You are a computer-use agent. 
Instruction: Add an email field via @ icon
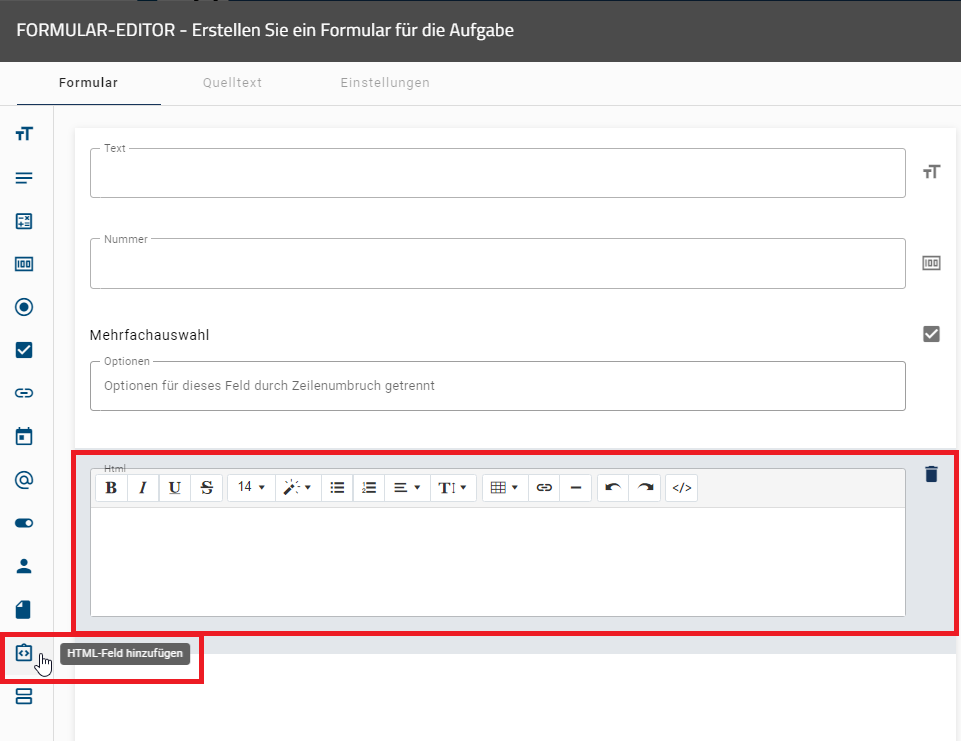[24, 480]
